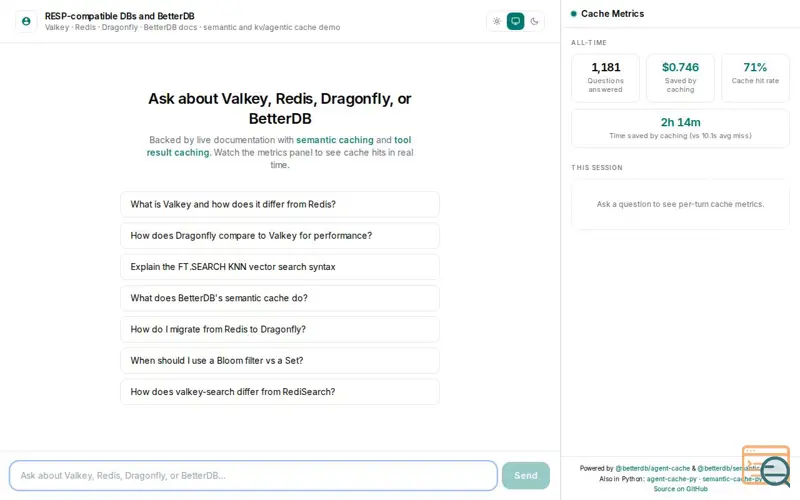Open the @betterdb/agent-cache link

click(x=653, y=468)
